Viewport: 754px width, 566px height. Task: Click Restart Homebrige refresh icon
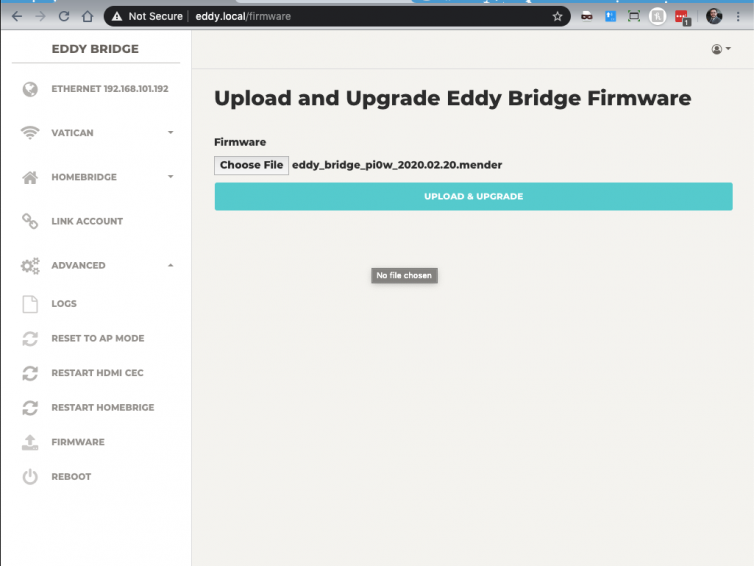tap(30, 408)
